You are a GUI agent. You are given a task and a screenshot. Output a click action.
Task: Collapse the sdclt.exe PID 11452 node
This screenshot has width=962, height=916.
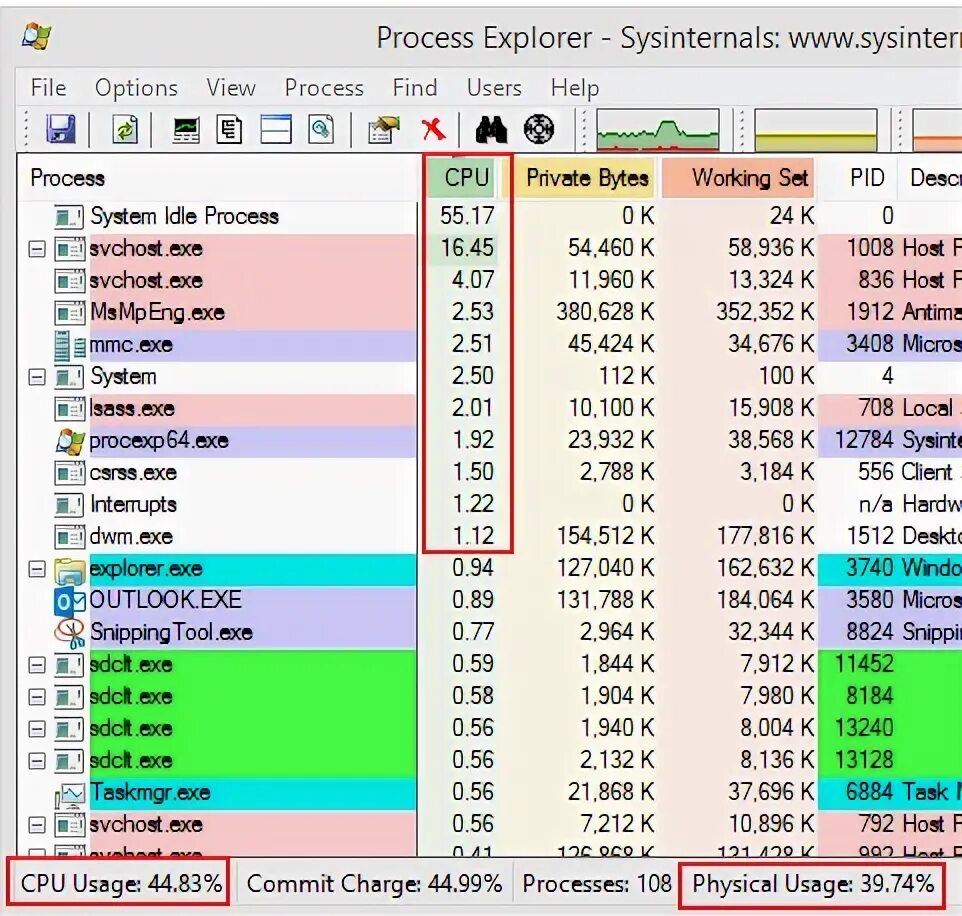(37, 665)
